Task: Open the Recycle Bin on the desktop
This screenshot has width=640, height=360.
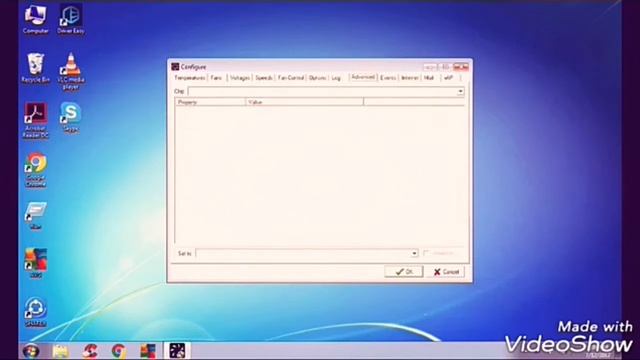Action: (x=36, y=68)
